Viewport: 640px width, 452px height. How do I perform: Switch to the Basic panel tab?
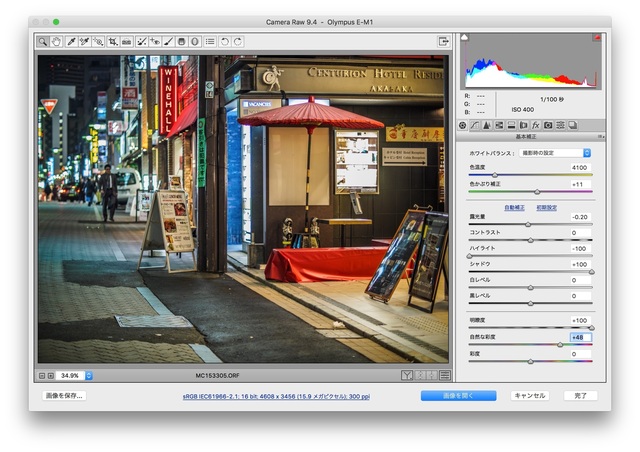[x=462, y=125]
